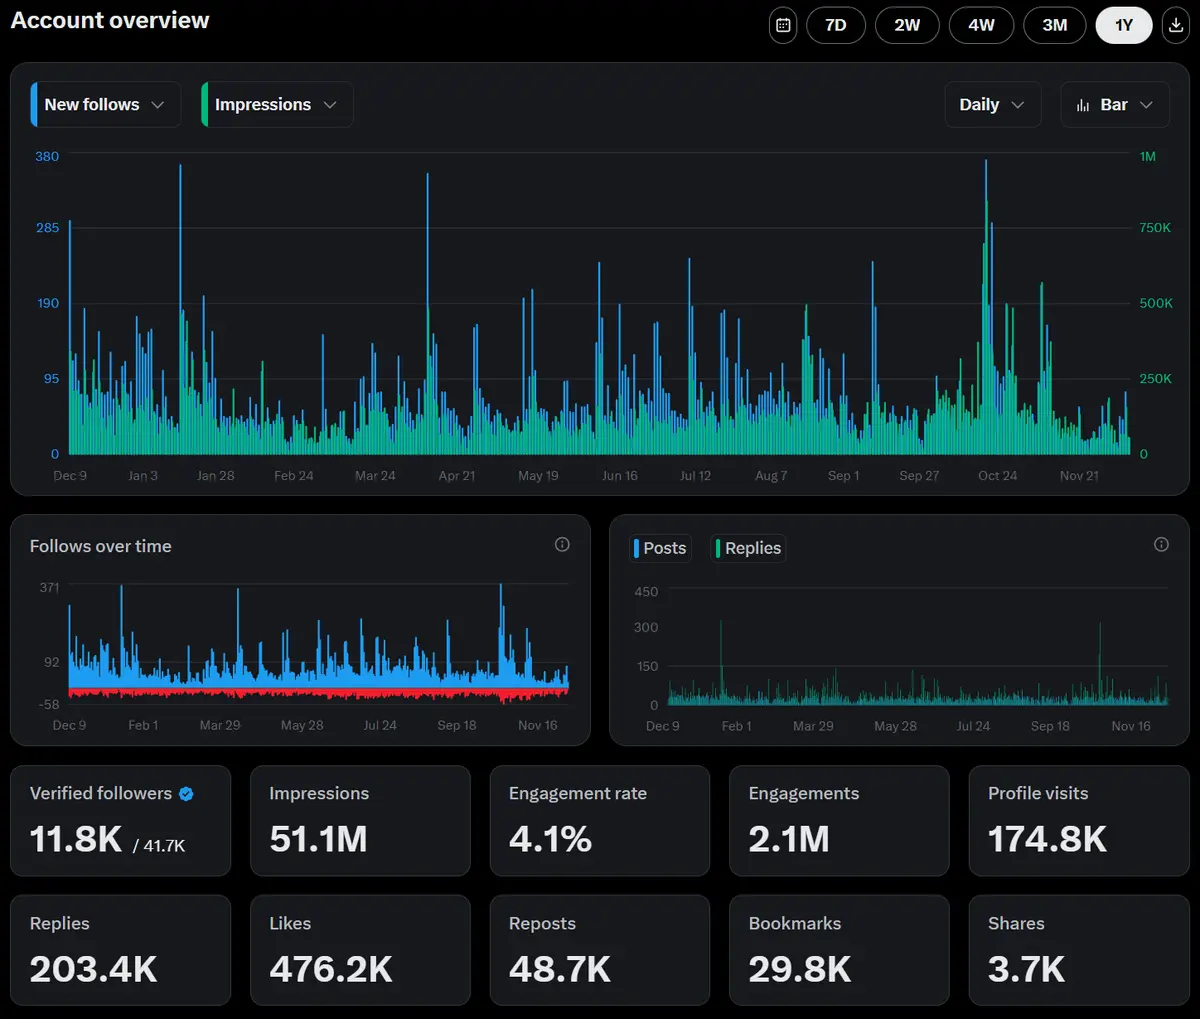Expand the Impressions metric dropdown

coord(276,105)
